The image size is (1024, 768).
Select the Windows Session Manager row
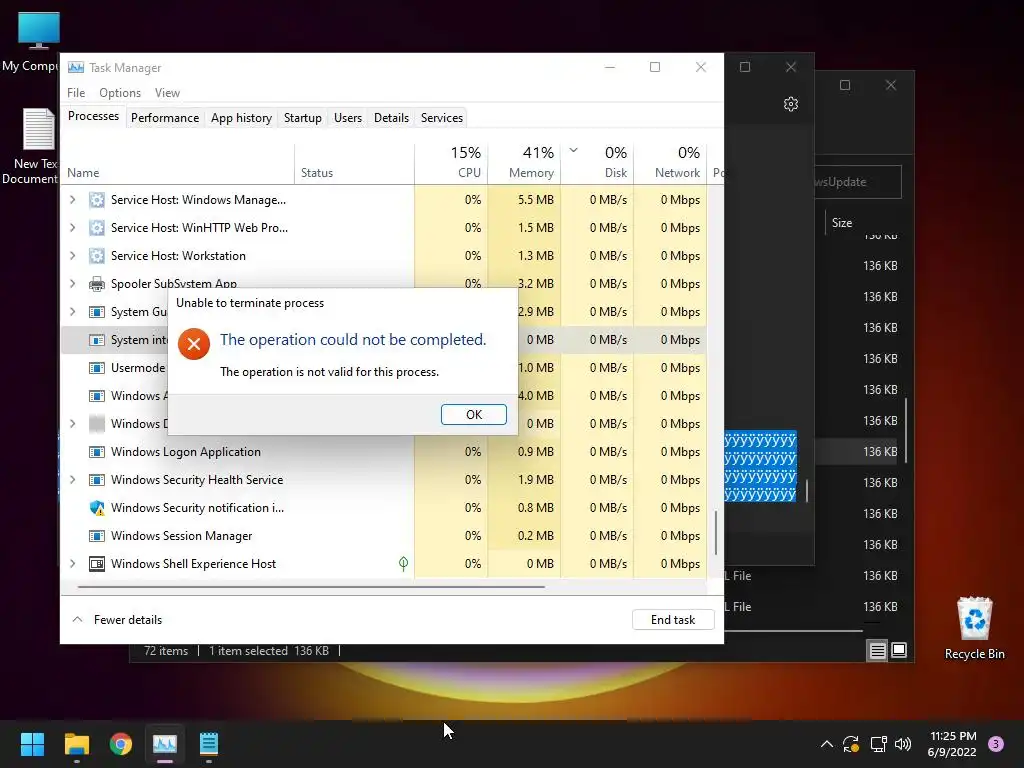coord(384,536)
